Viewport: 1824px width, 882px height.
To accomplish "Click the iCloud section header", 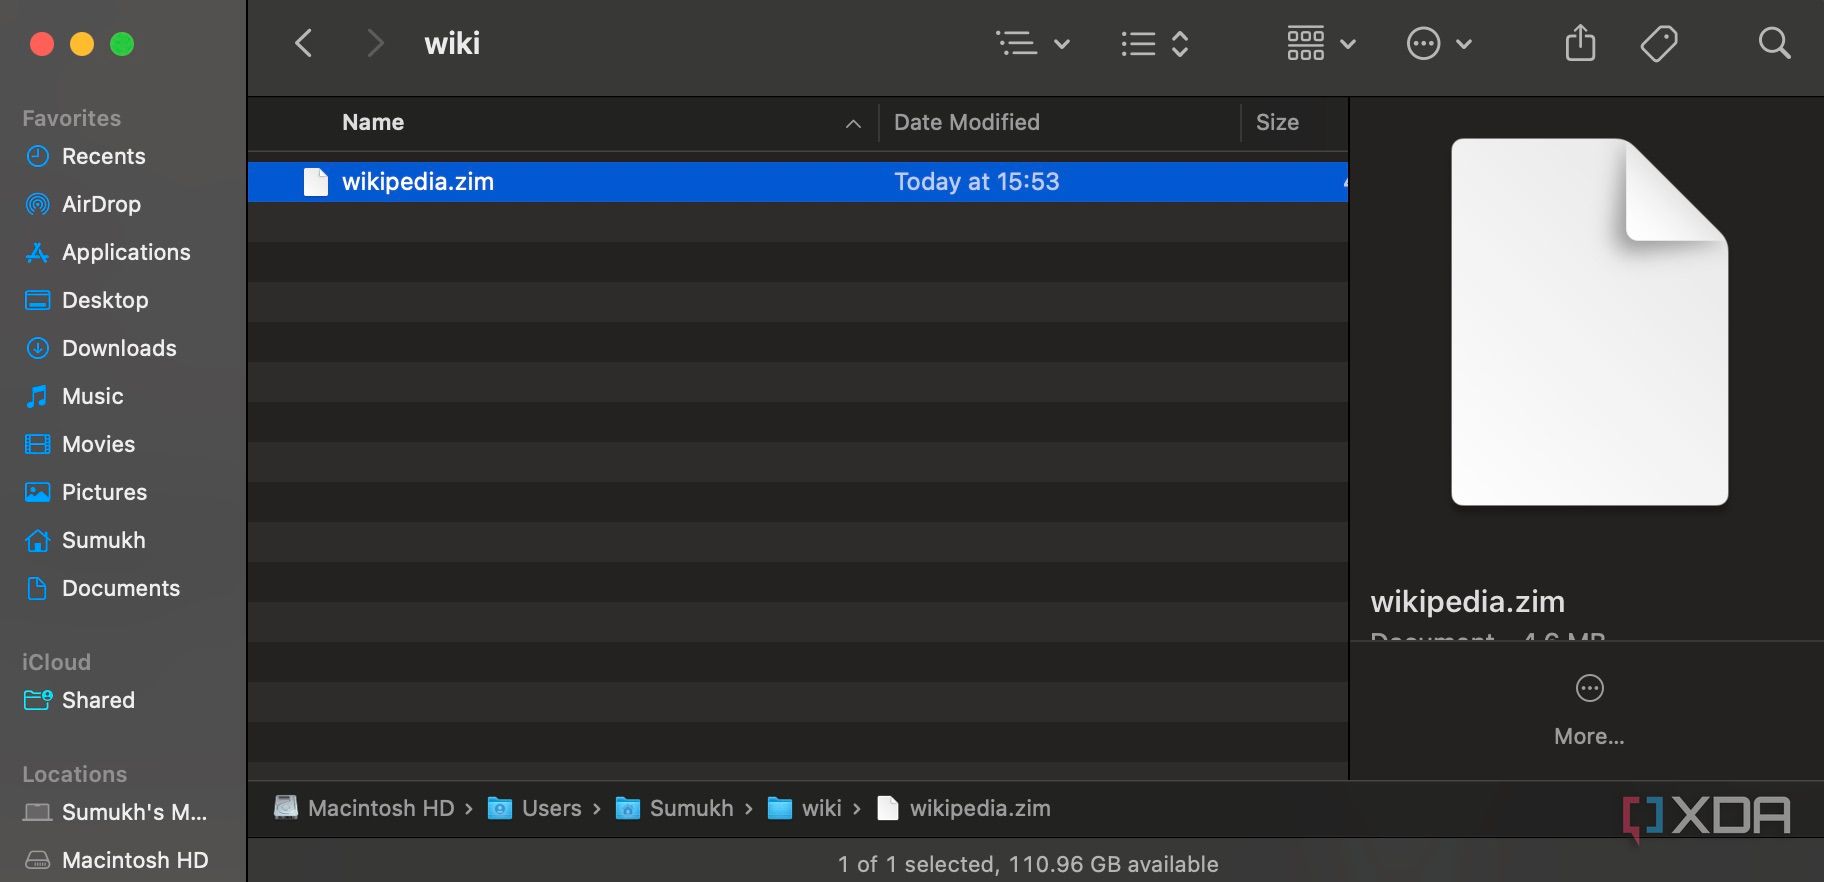I will tap(56, 662).
